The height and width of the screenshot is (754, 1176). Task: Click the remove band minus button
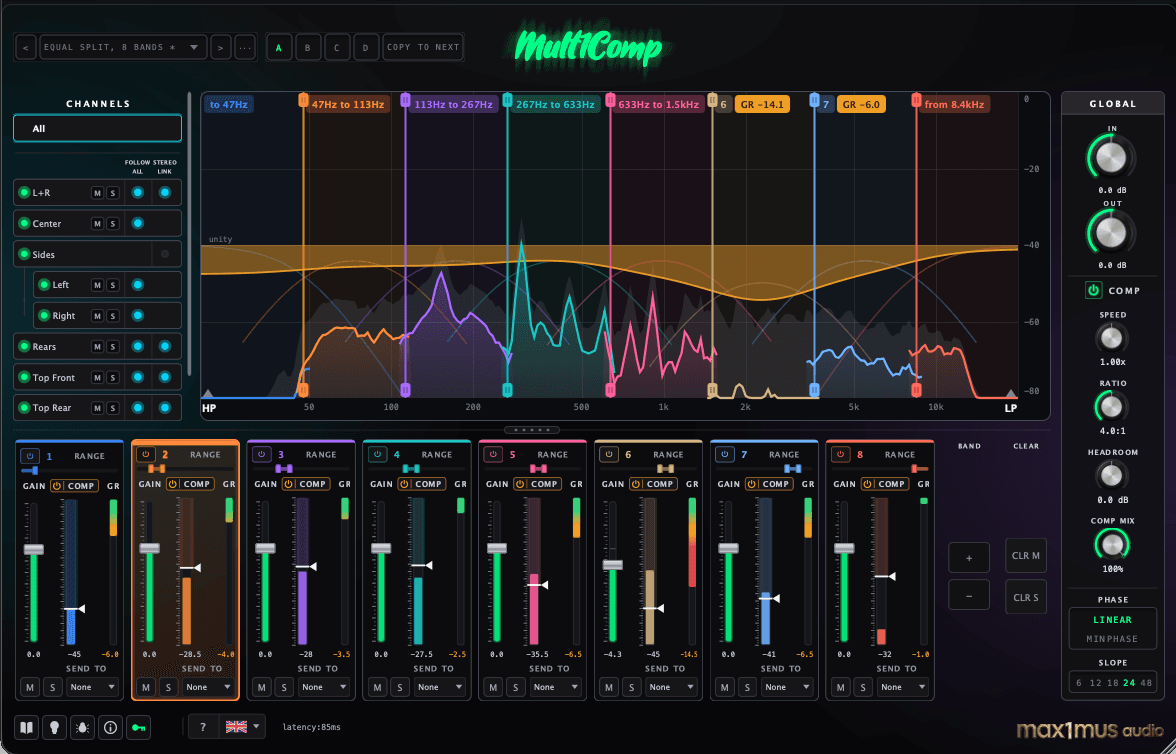coord(969,596)
